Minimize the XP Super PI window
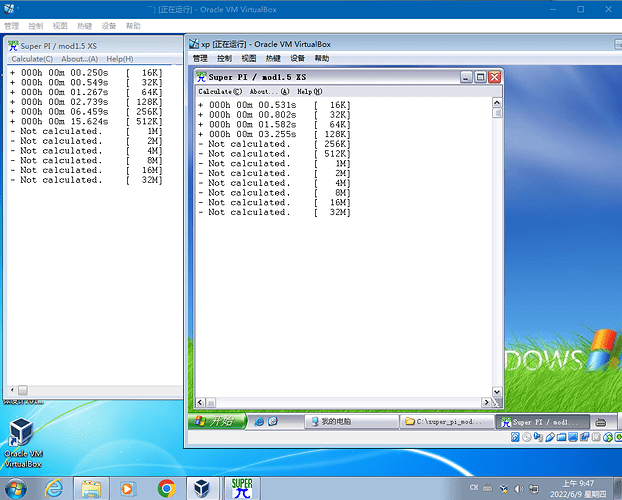This screenshot has width=622, height=500. click(x=466, y=77)
